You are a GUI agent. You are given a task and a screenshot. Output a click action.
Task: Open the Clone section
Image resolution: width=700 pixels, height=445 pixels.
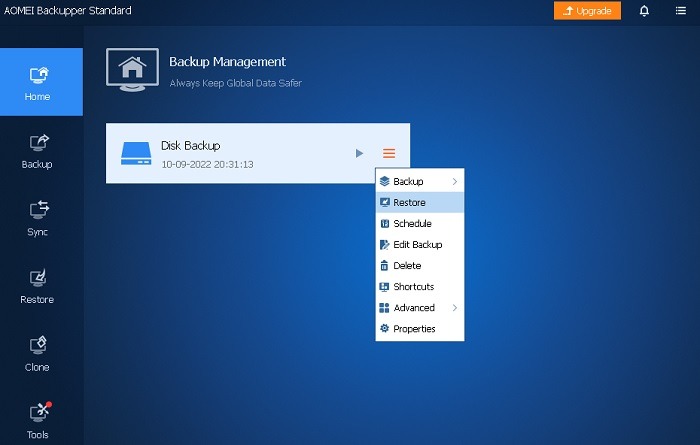click(x=38, y=354)
